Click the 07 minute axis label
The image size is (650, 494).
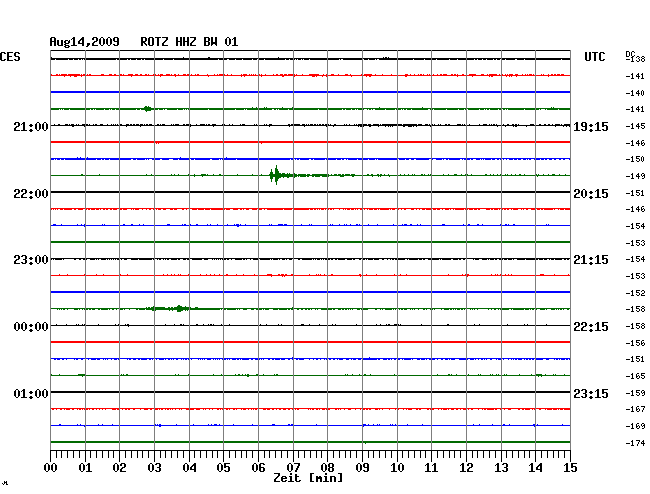[293, 468]
